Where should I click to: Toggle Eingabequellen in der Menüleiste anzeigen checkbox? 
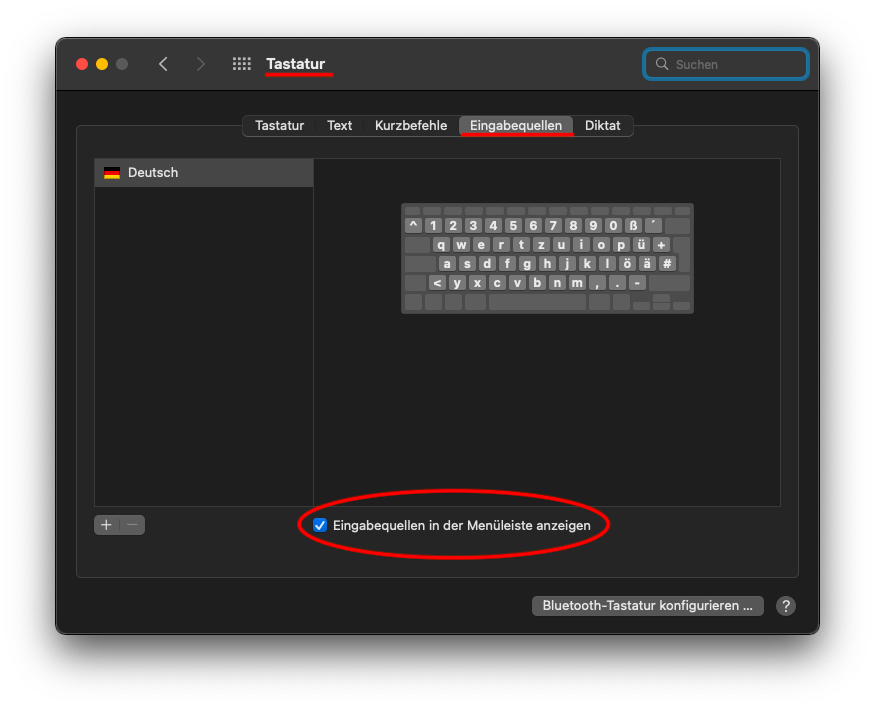click(320, 525)
